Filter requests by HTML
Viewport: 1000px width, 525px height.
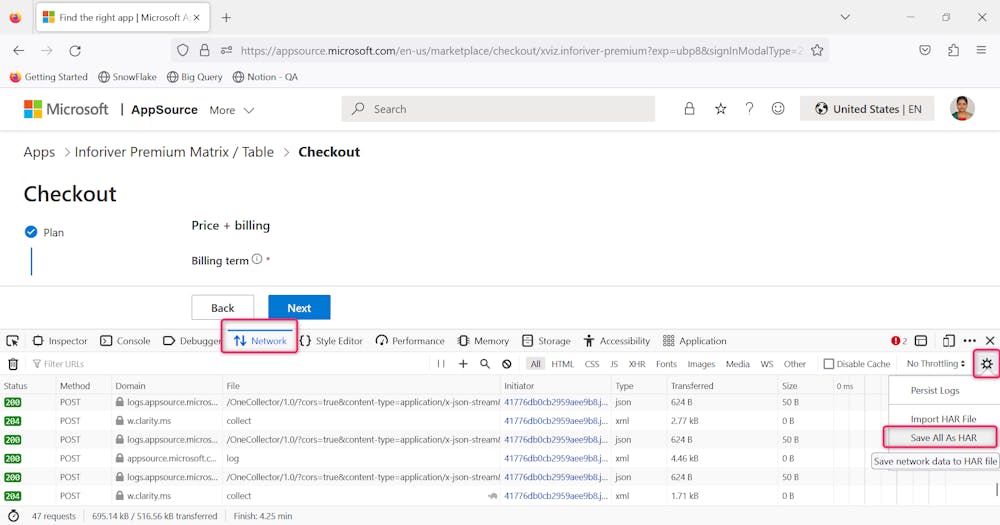[x=562, y=364]
